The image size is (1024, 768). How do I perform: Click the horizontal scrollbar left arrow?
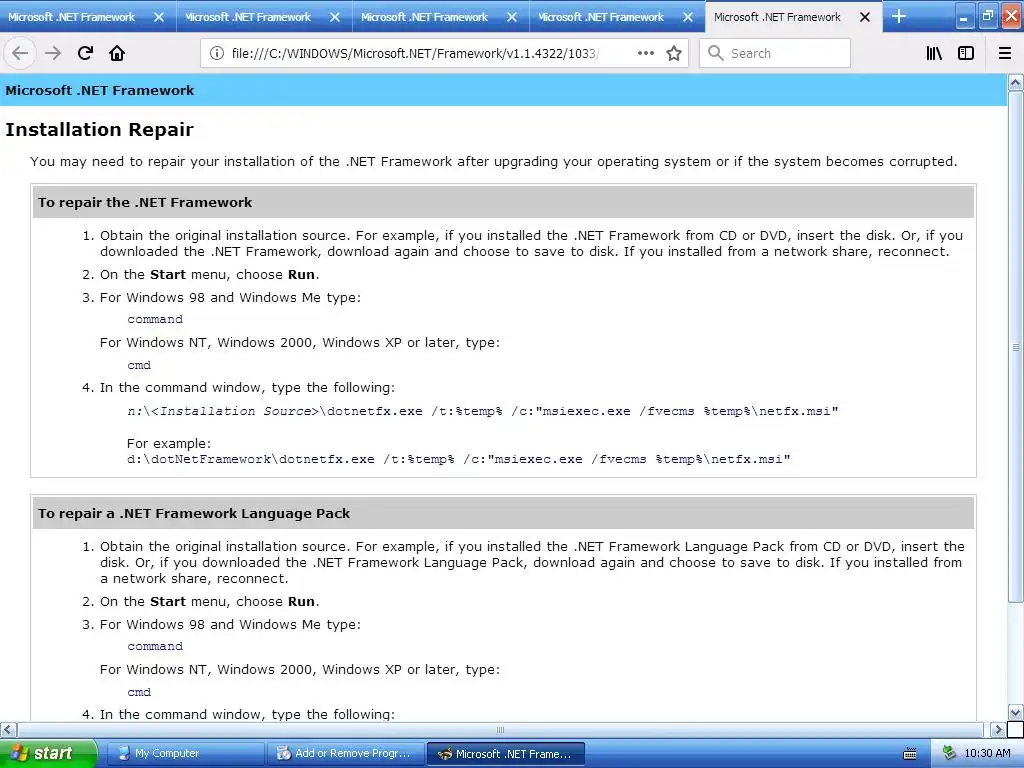tap(8, 729)
